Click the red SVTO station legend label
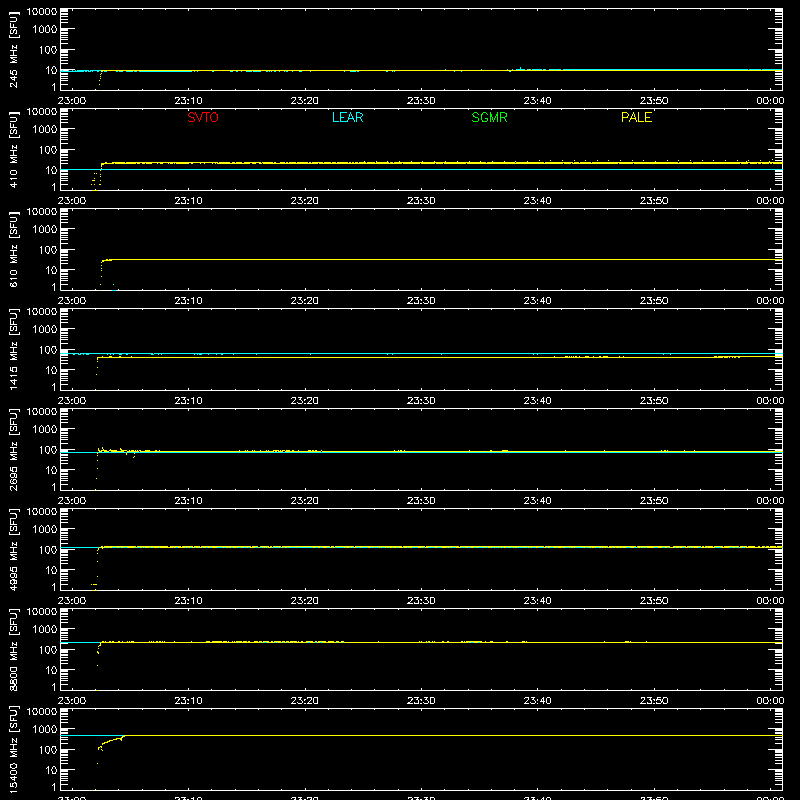This screenshot has height=800, width=800. pos(203,117)
